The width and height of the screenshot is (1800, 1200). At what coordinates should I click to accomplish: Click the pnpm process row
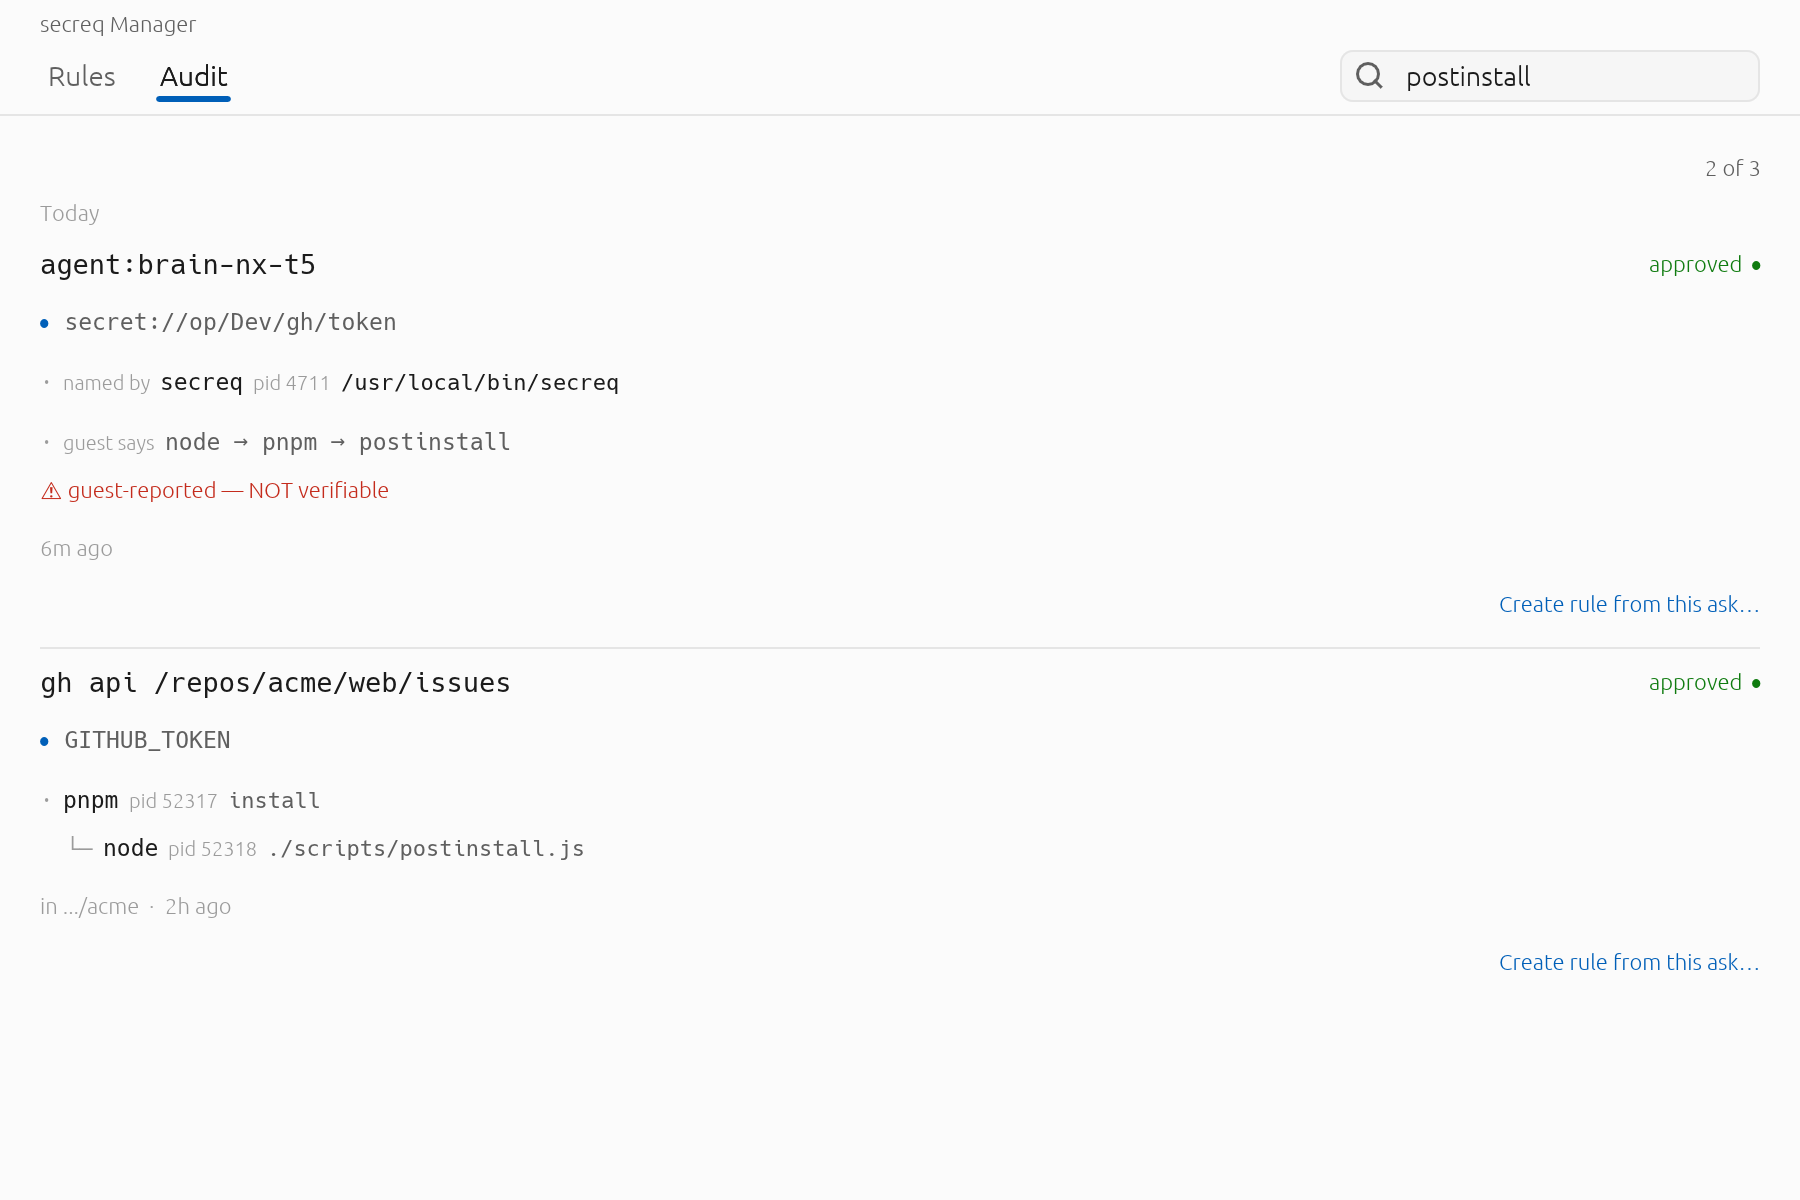(x=191, y=801)
